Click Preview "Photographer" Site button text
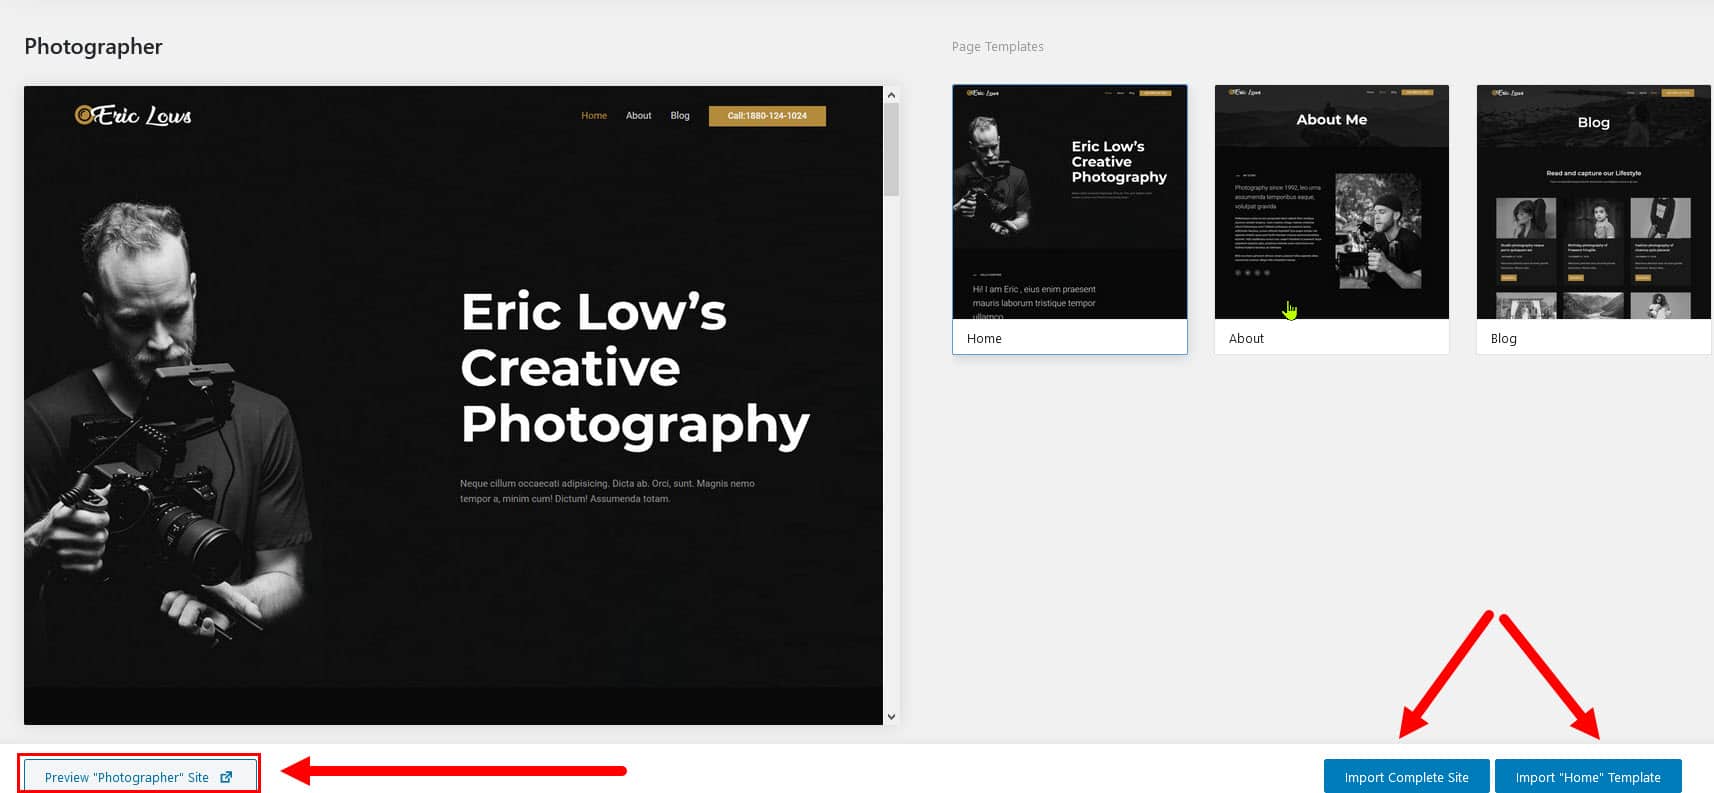1714x793 pixels. pos(127,777)
